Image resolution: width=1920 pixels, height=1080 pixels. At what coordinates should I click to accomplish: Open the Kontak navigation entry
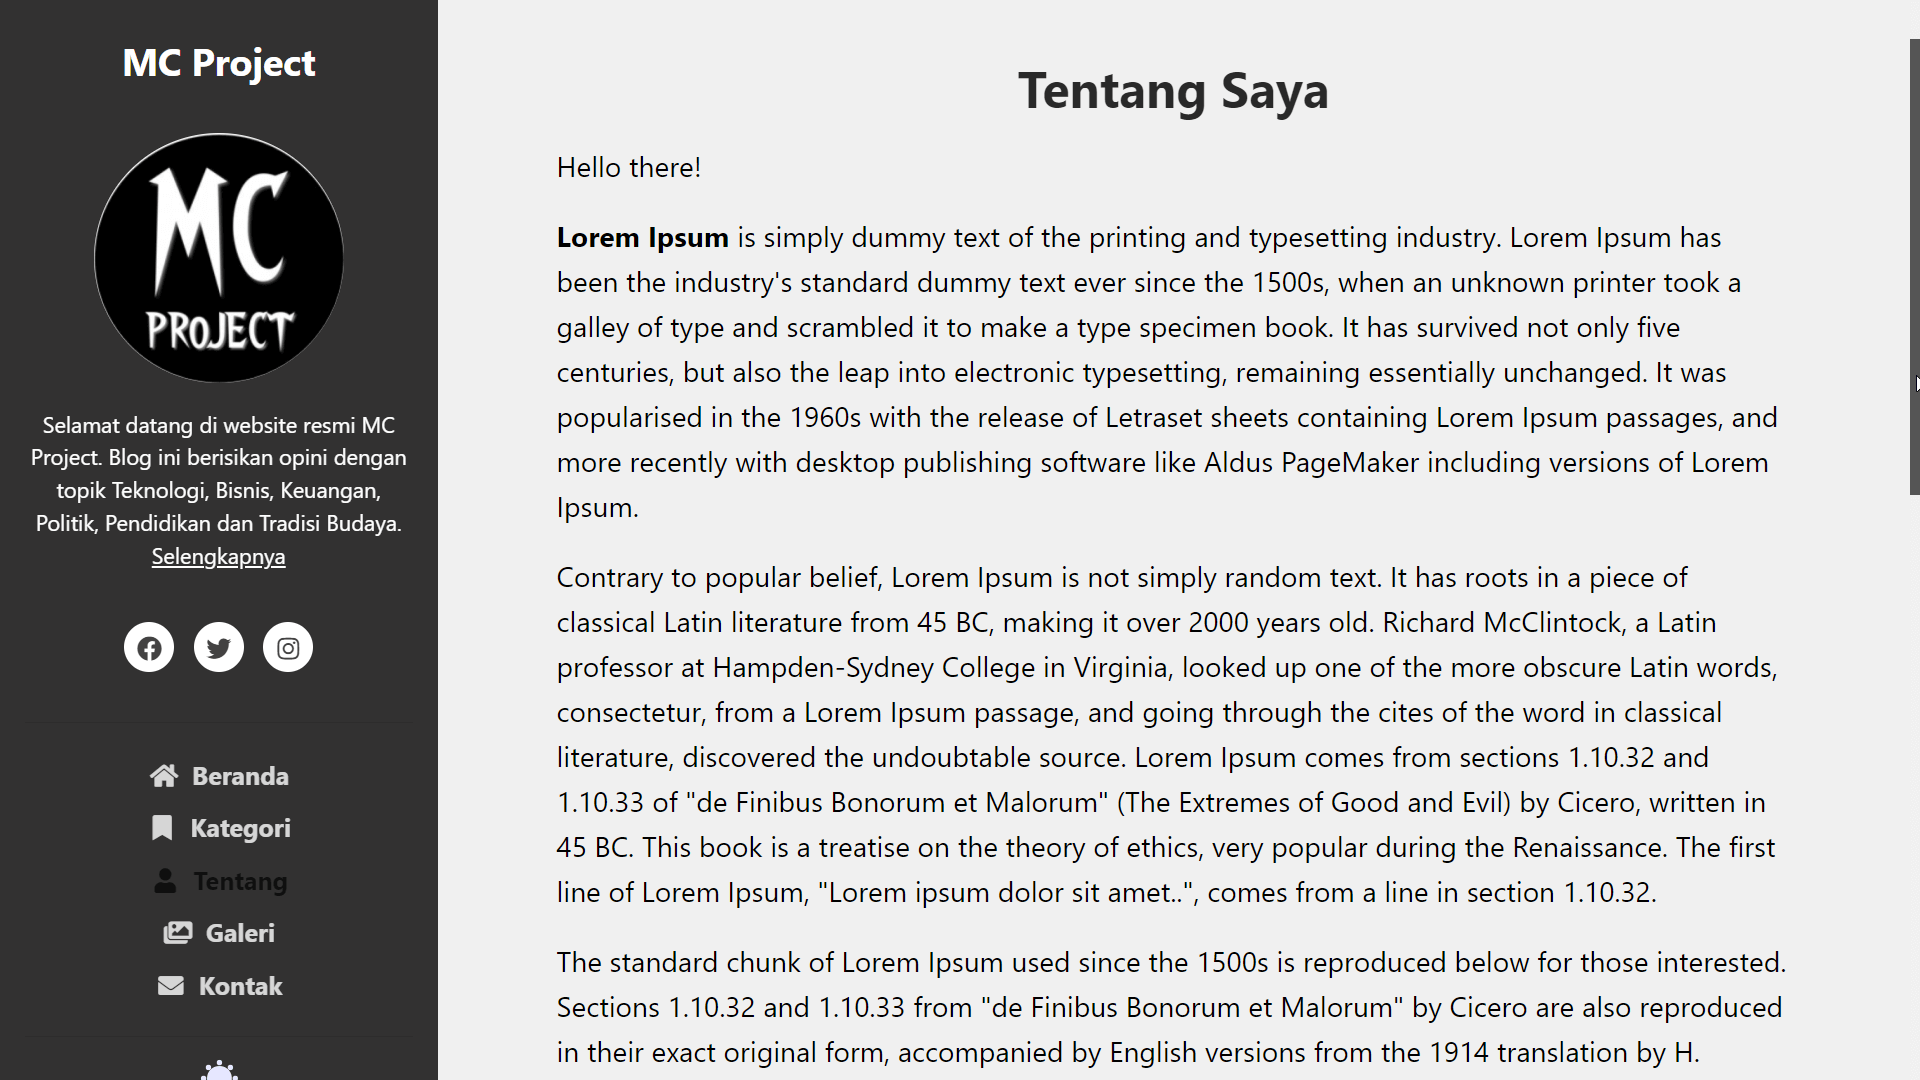[x=240, y=985]
